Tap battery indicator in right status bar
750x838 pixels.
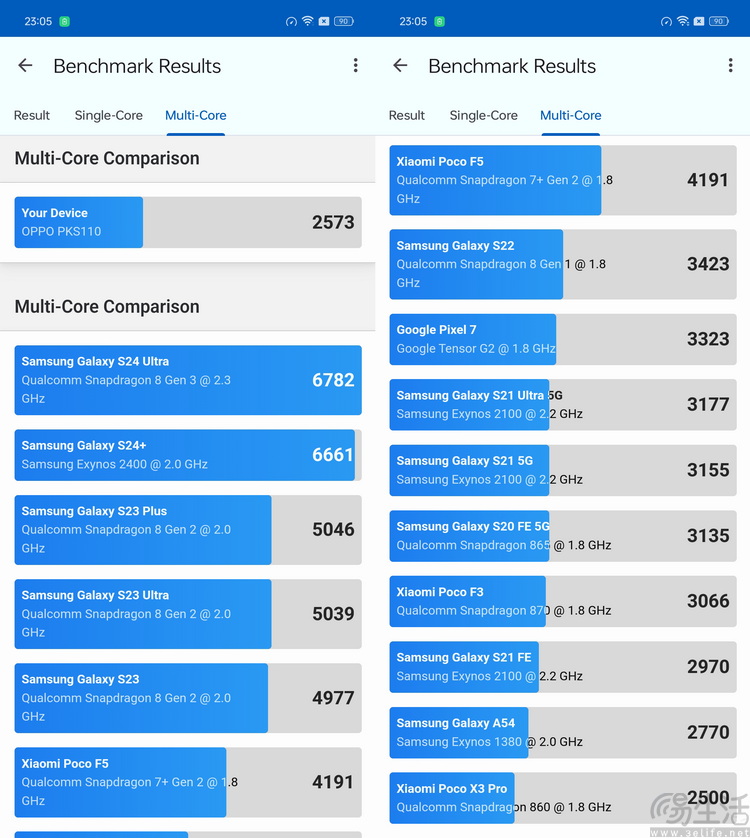click(719, 21)
